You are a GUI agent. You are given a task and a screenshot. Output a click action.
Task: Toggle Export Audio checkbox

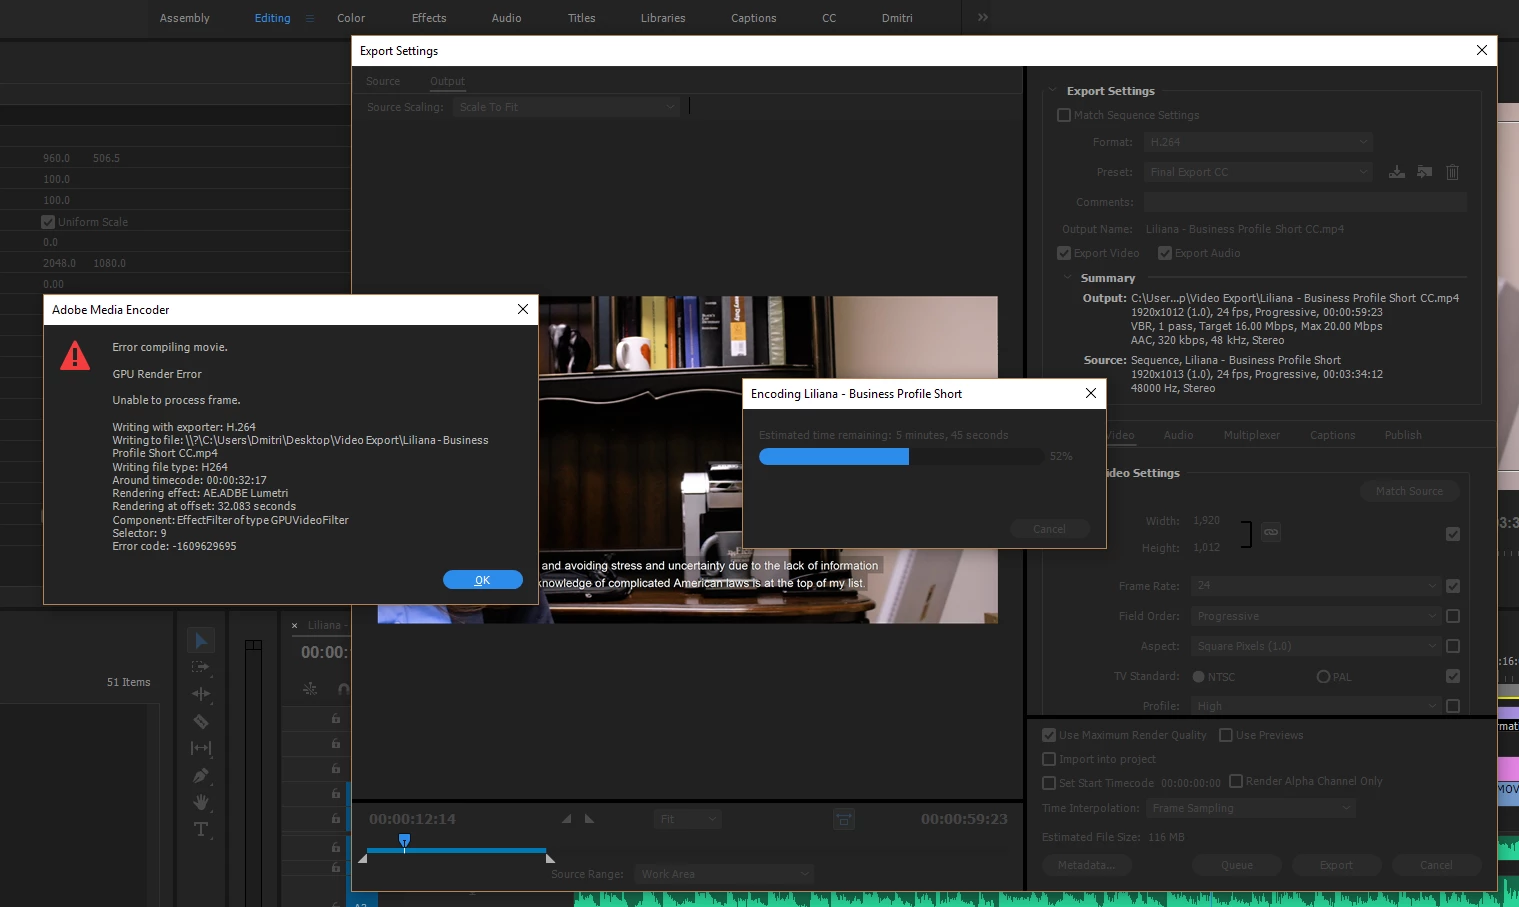[x=1165, y=253]
